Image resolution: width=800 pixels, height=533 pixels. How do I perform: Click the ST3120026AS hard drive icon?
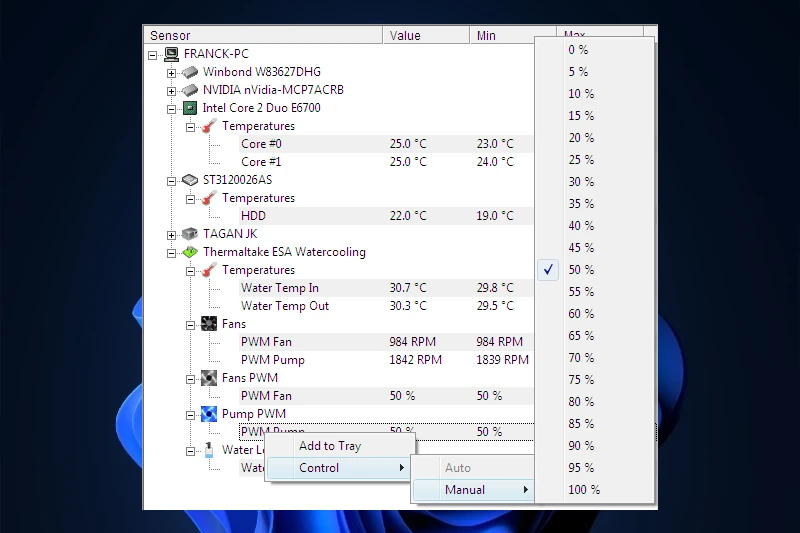[x=190, y=180]
